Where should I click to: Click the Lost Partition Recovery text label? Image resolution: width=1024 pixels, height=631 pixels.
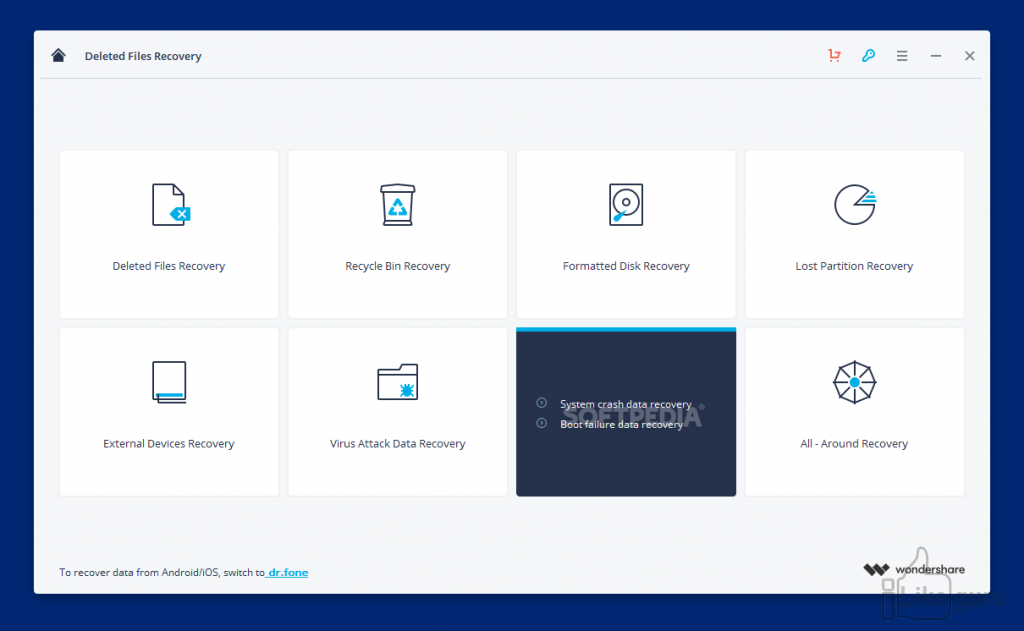pyautogui.click(x=854, y=266)
